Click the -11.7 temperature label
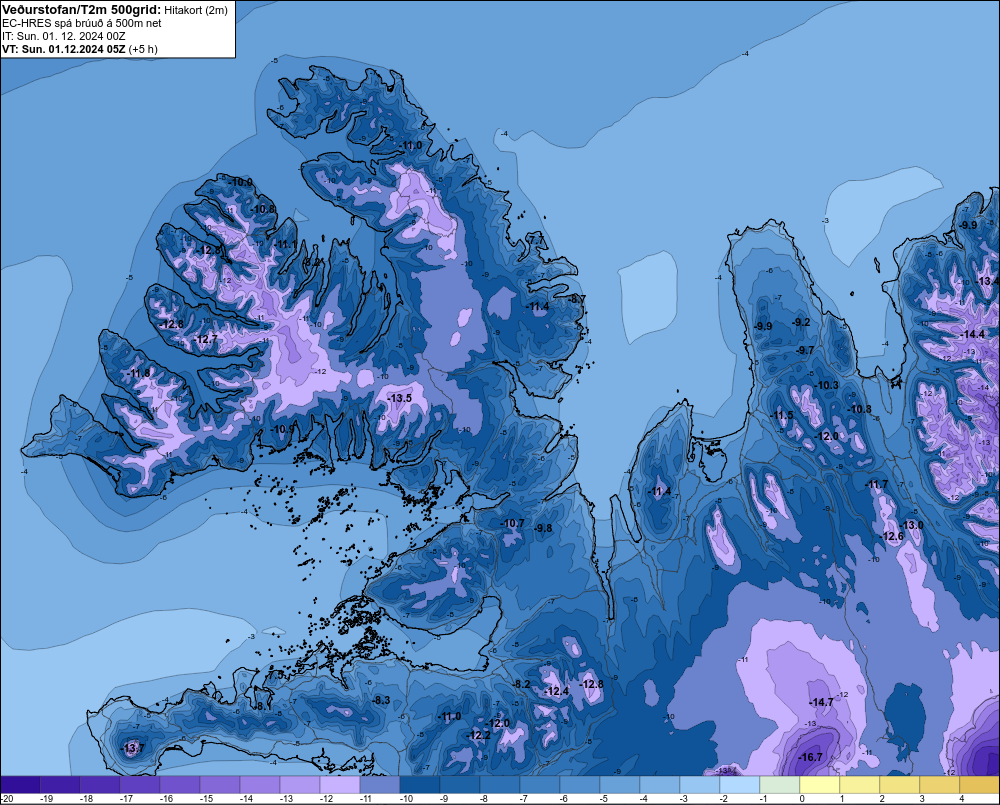This screenshot has height=805, width=1000. [x=876, y=485]
